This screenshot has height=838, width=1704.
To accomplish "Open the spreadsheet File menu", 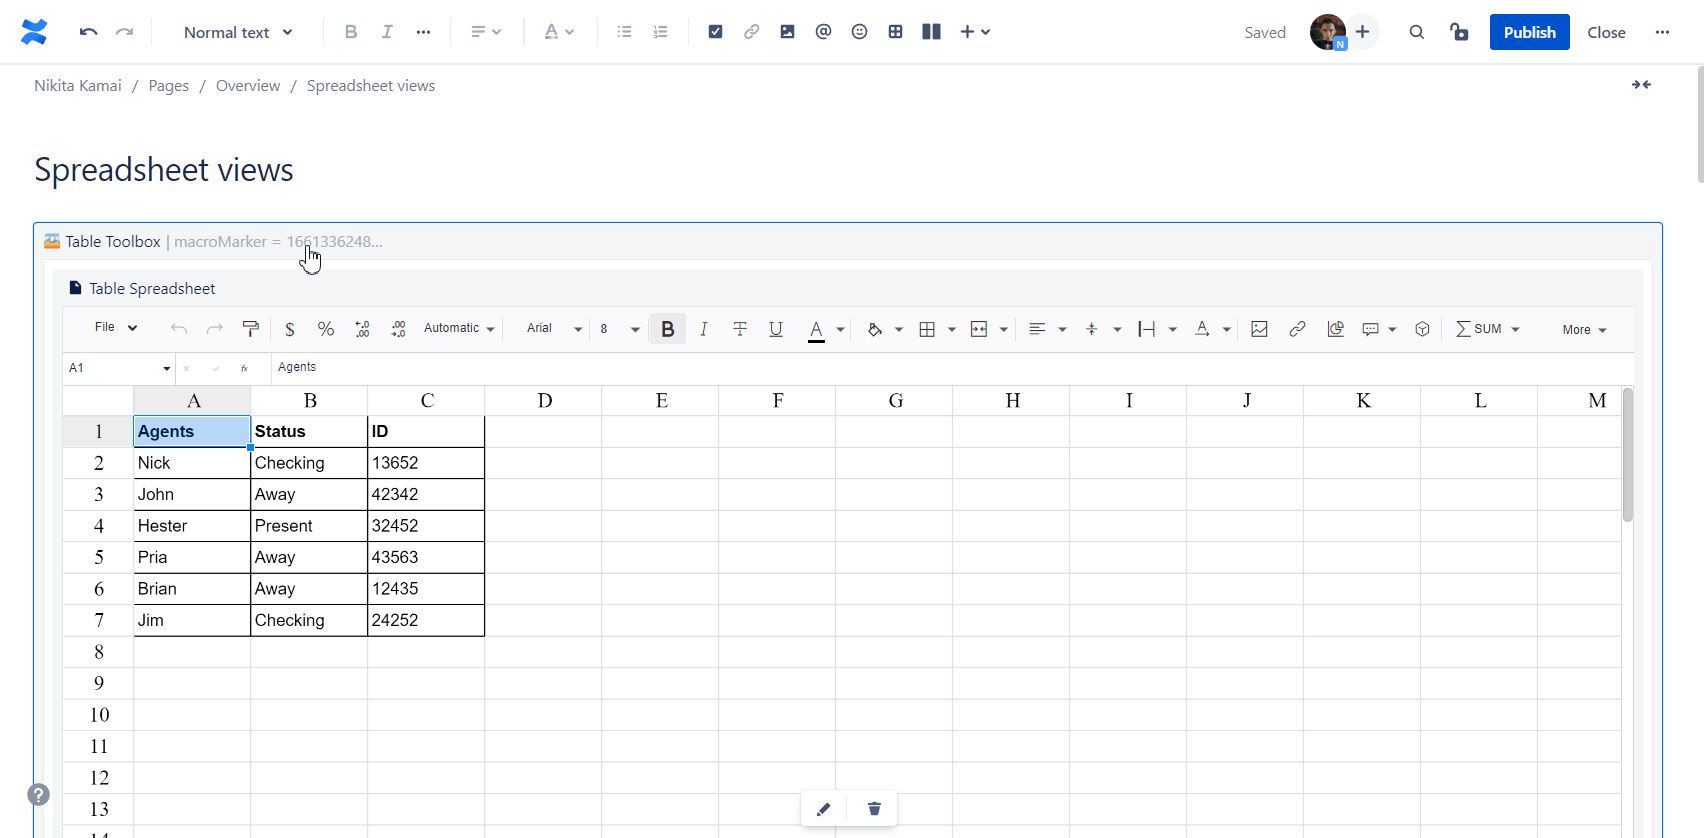I will (115, 328).
